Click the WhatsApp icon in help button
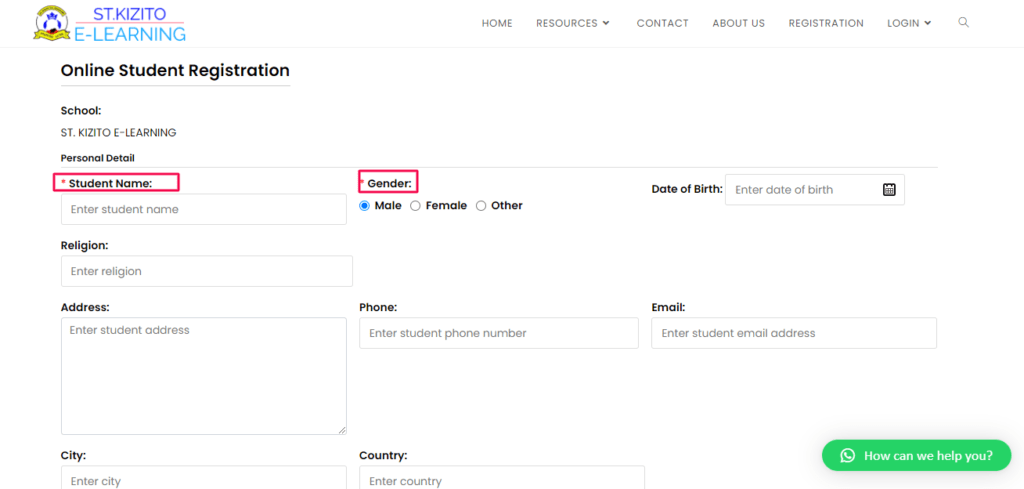Viewport: 1024px width, 489px height. tap(848, 456)
